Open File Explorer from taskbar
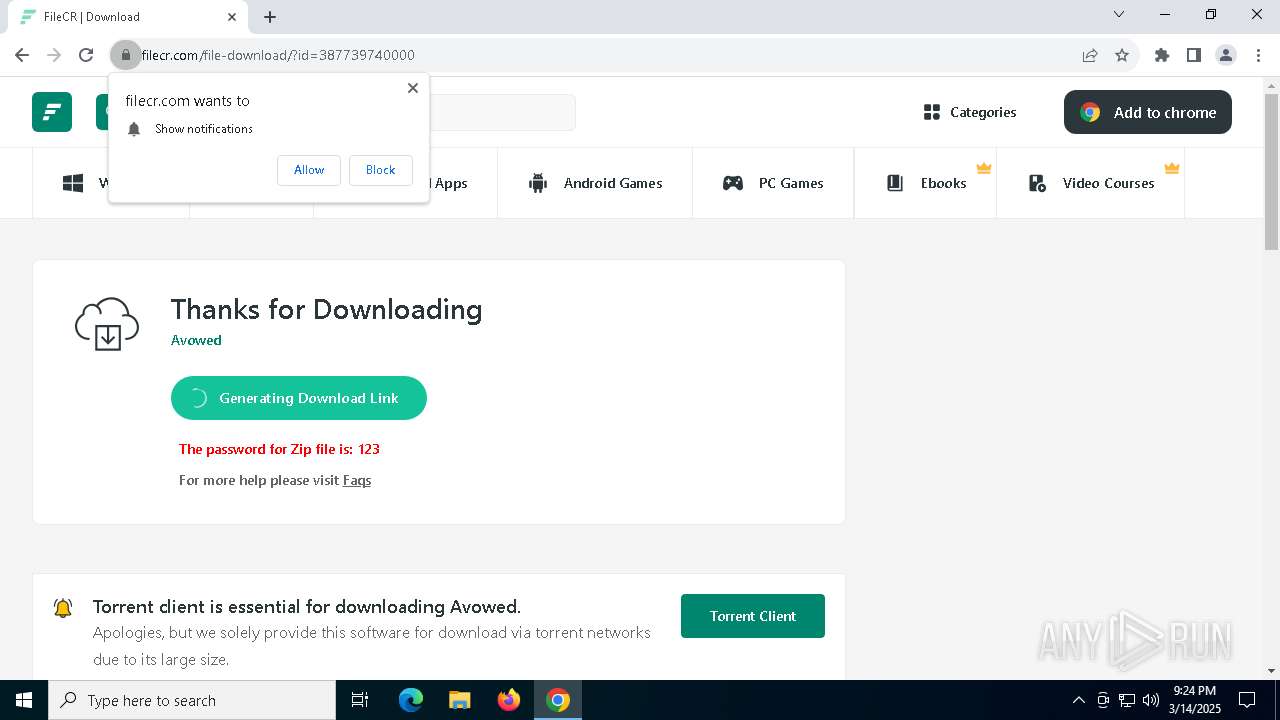This screenshot has width=1280, height=720. pos(460,700)
